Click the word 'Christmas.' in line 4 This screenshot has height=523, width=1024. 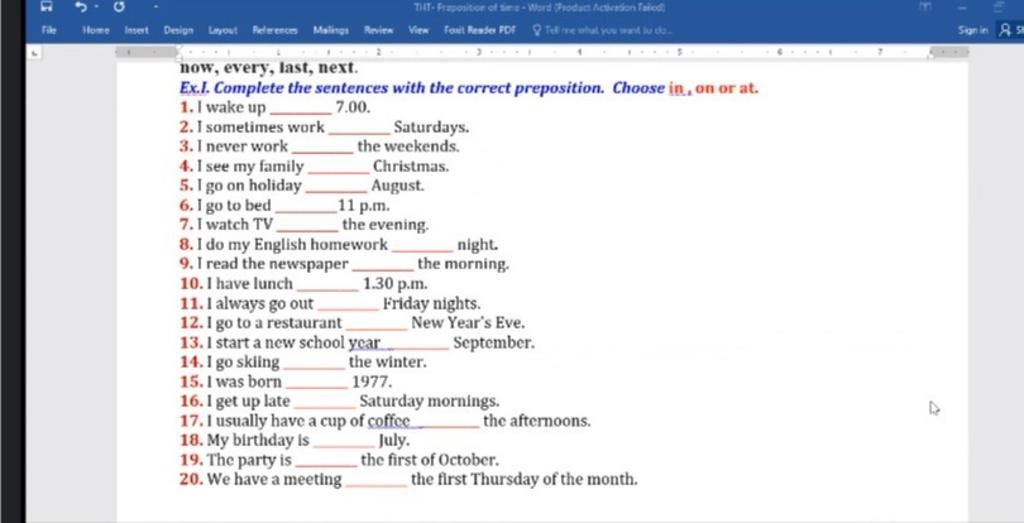coord(411,166)
